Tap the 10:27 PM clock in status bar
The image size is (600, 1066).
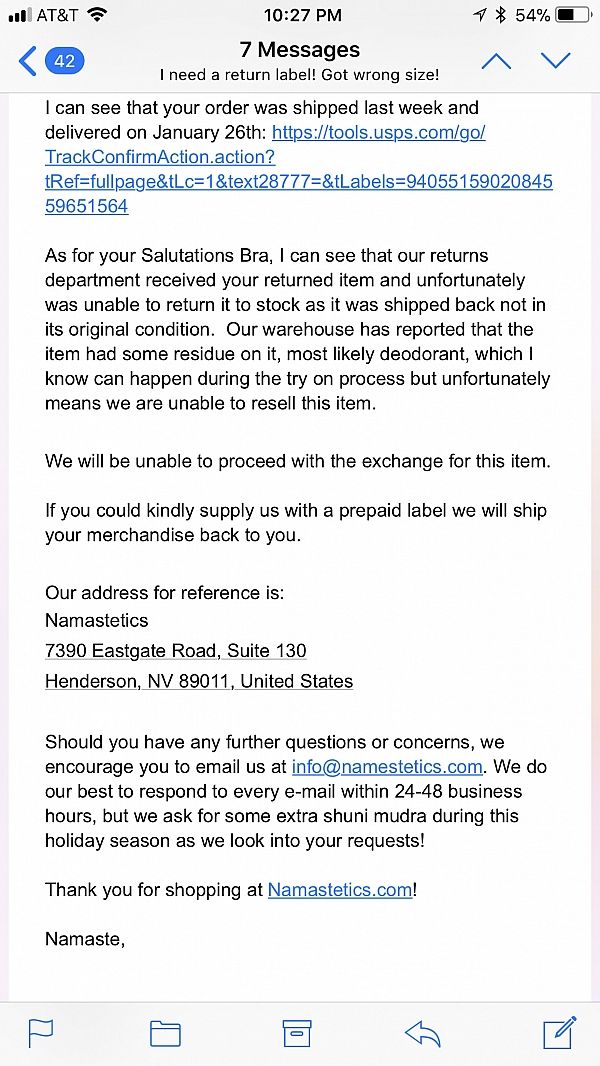302,15
